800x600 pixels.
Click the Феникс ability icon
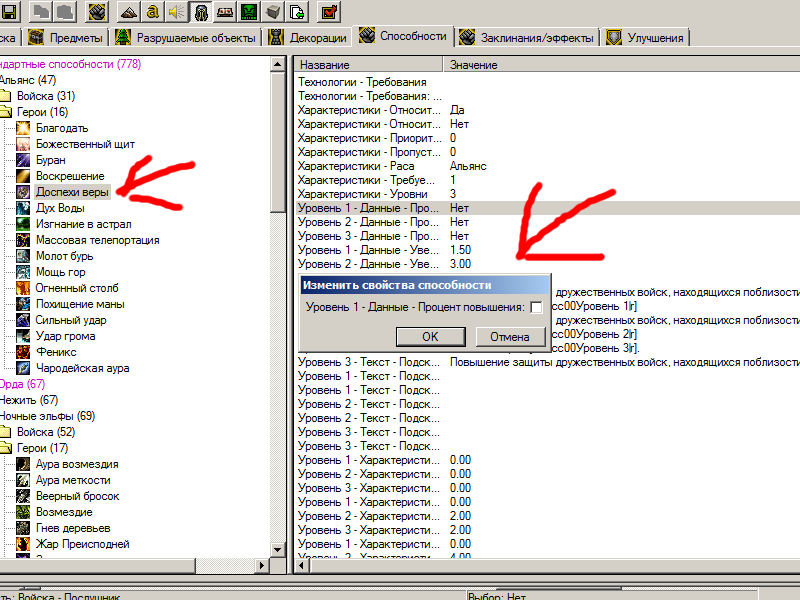(x=23, y=352)
